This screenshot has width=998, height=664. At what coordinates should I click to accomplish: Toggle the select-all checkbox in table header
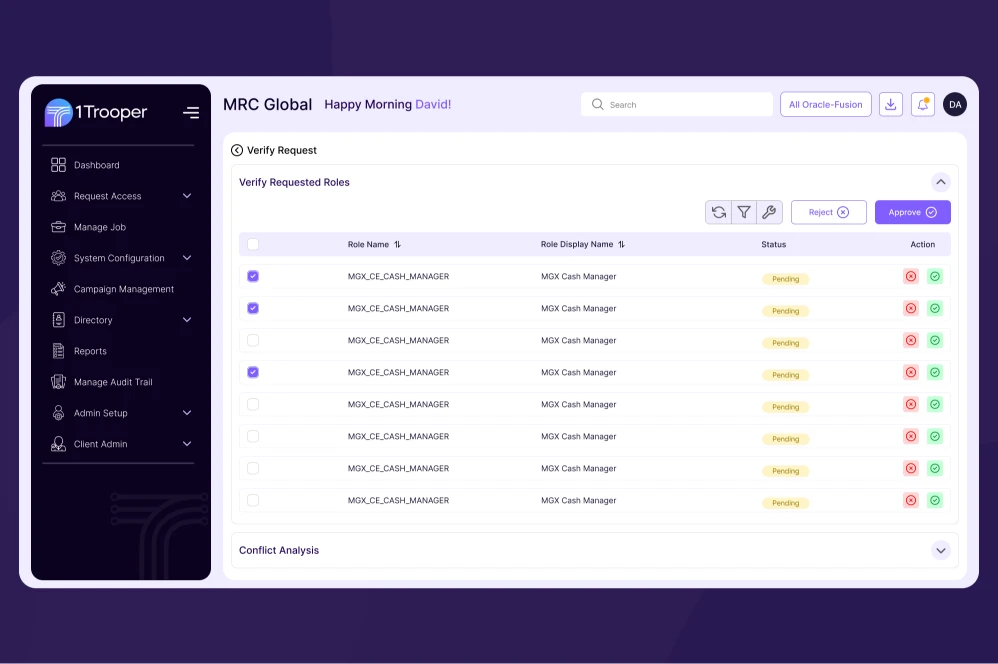click(x=253, y=244)
